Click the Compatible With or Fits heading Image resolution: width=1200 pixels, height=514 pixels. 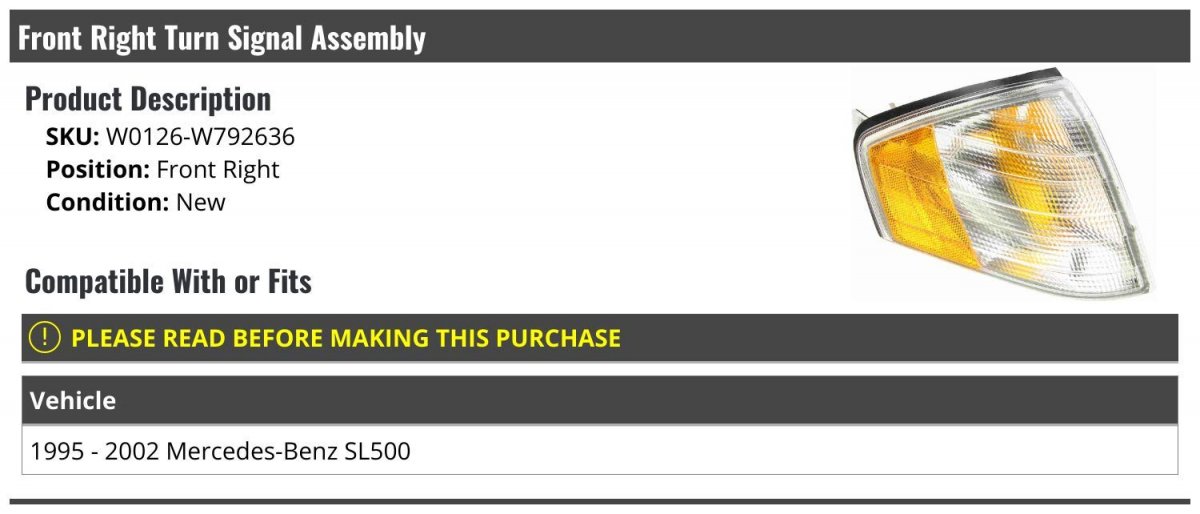point(168,282)
